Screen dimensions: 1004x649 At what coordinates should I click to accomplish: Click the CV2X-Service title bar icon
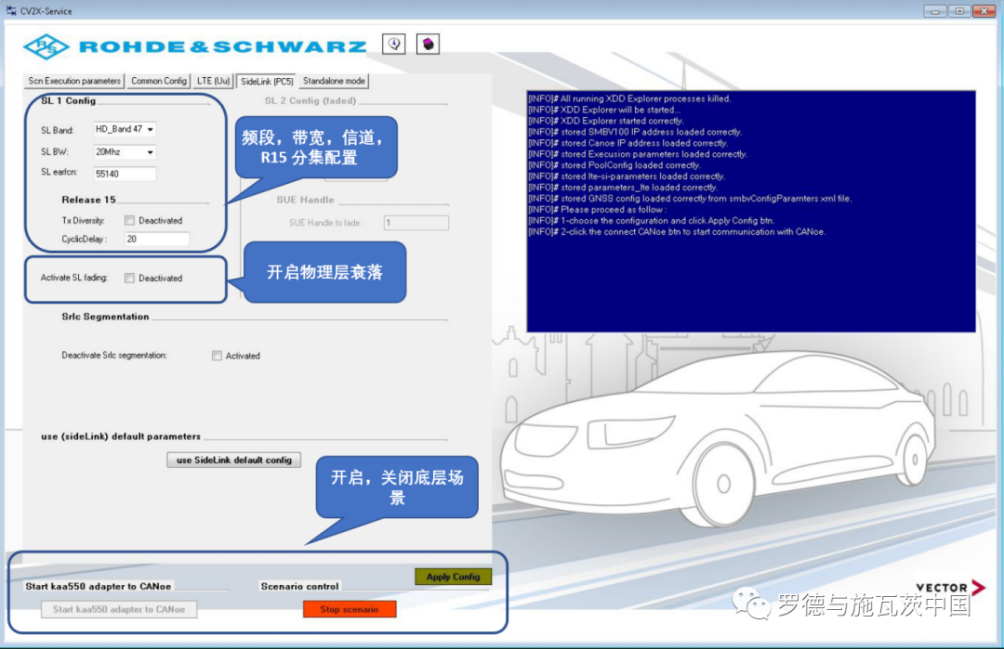11,11
